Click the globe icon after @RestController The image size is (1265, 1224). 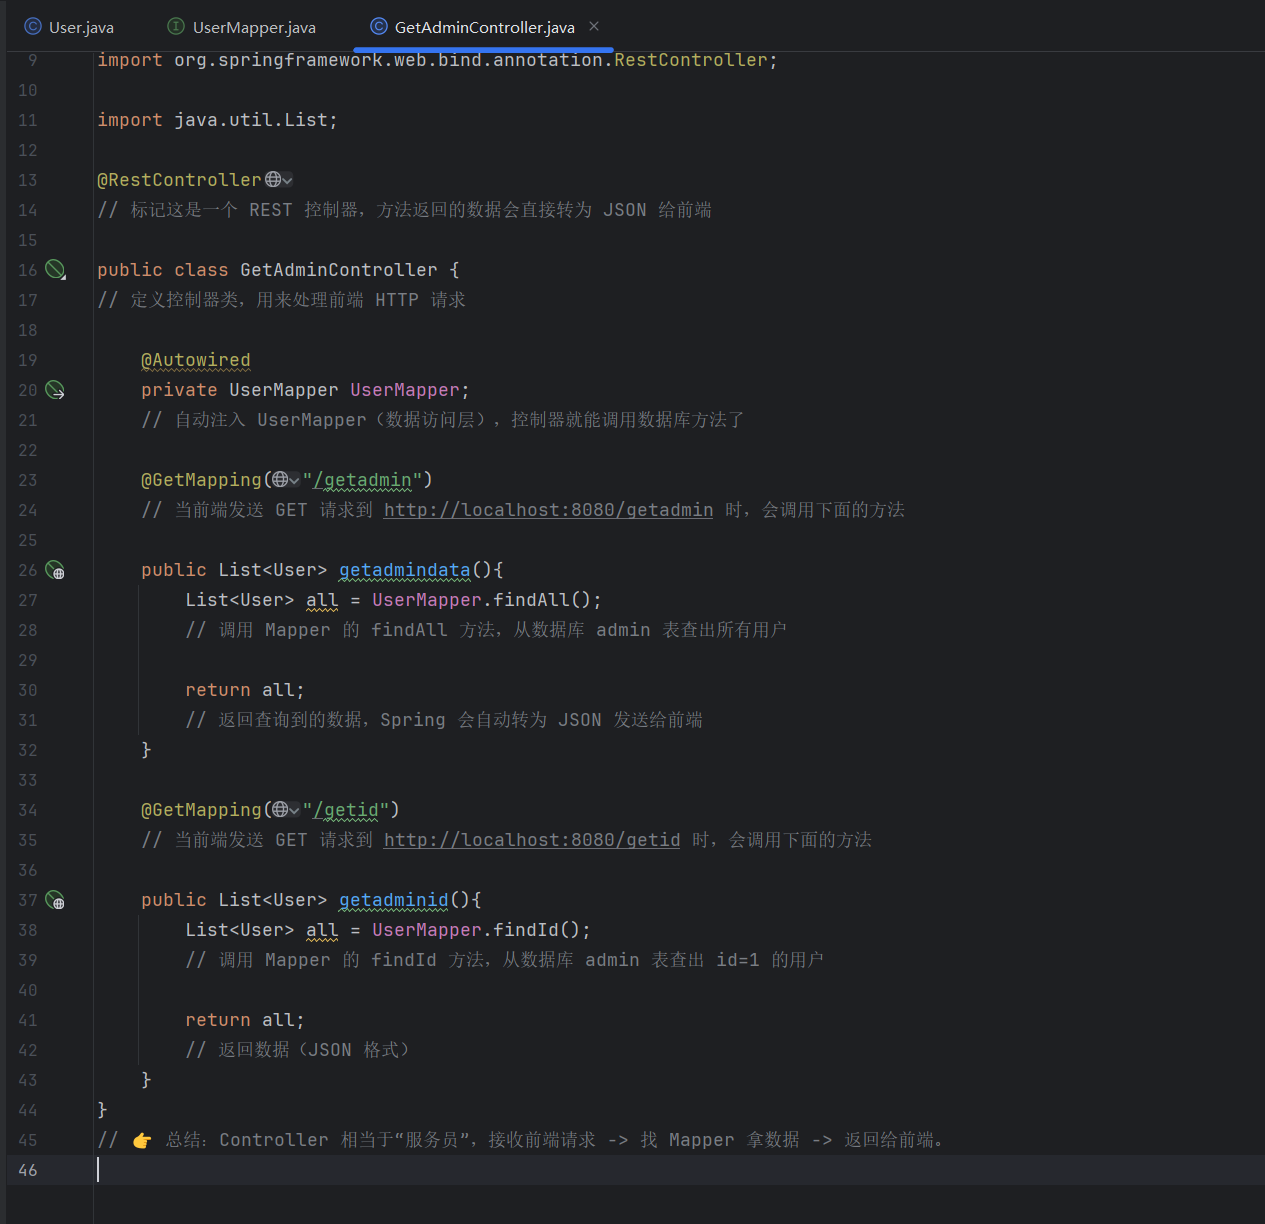click(273, 180)
